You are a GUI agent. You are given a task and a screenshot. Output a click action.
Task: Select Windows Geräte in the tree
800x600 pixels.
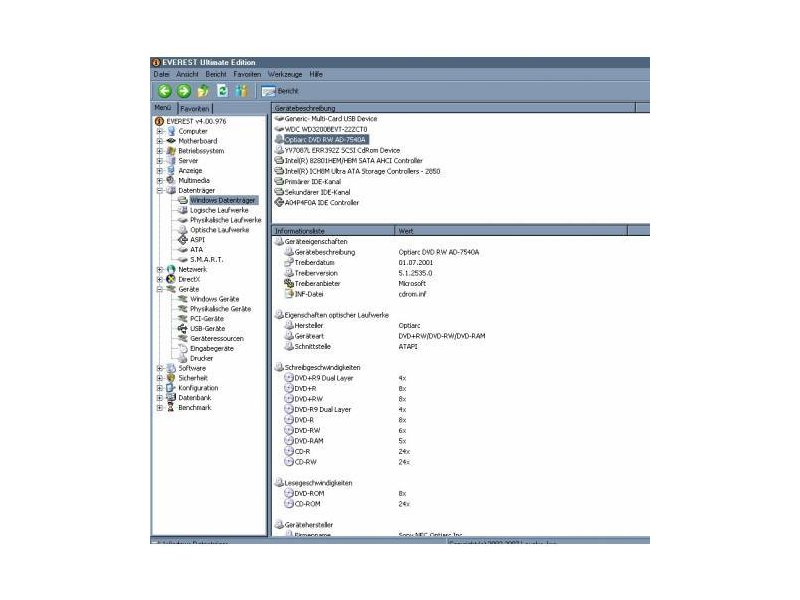coord(214,299)
